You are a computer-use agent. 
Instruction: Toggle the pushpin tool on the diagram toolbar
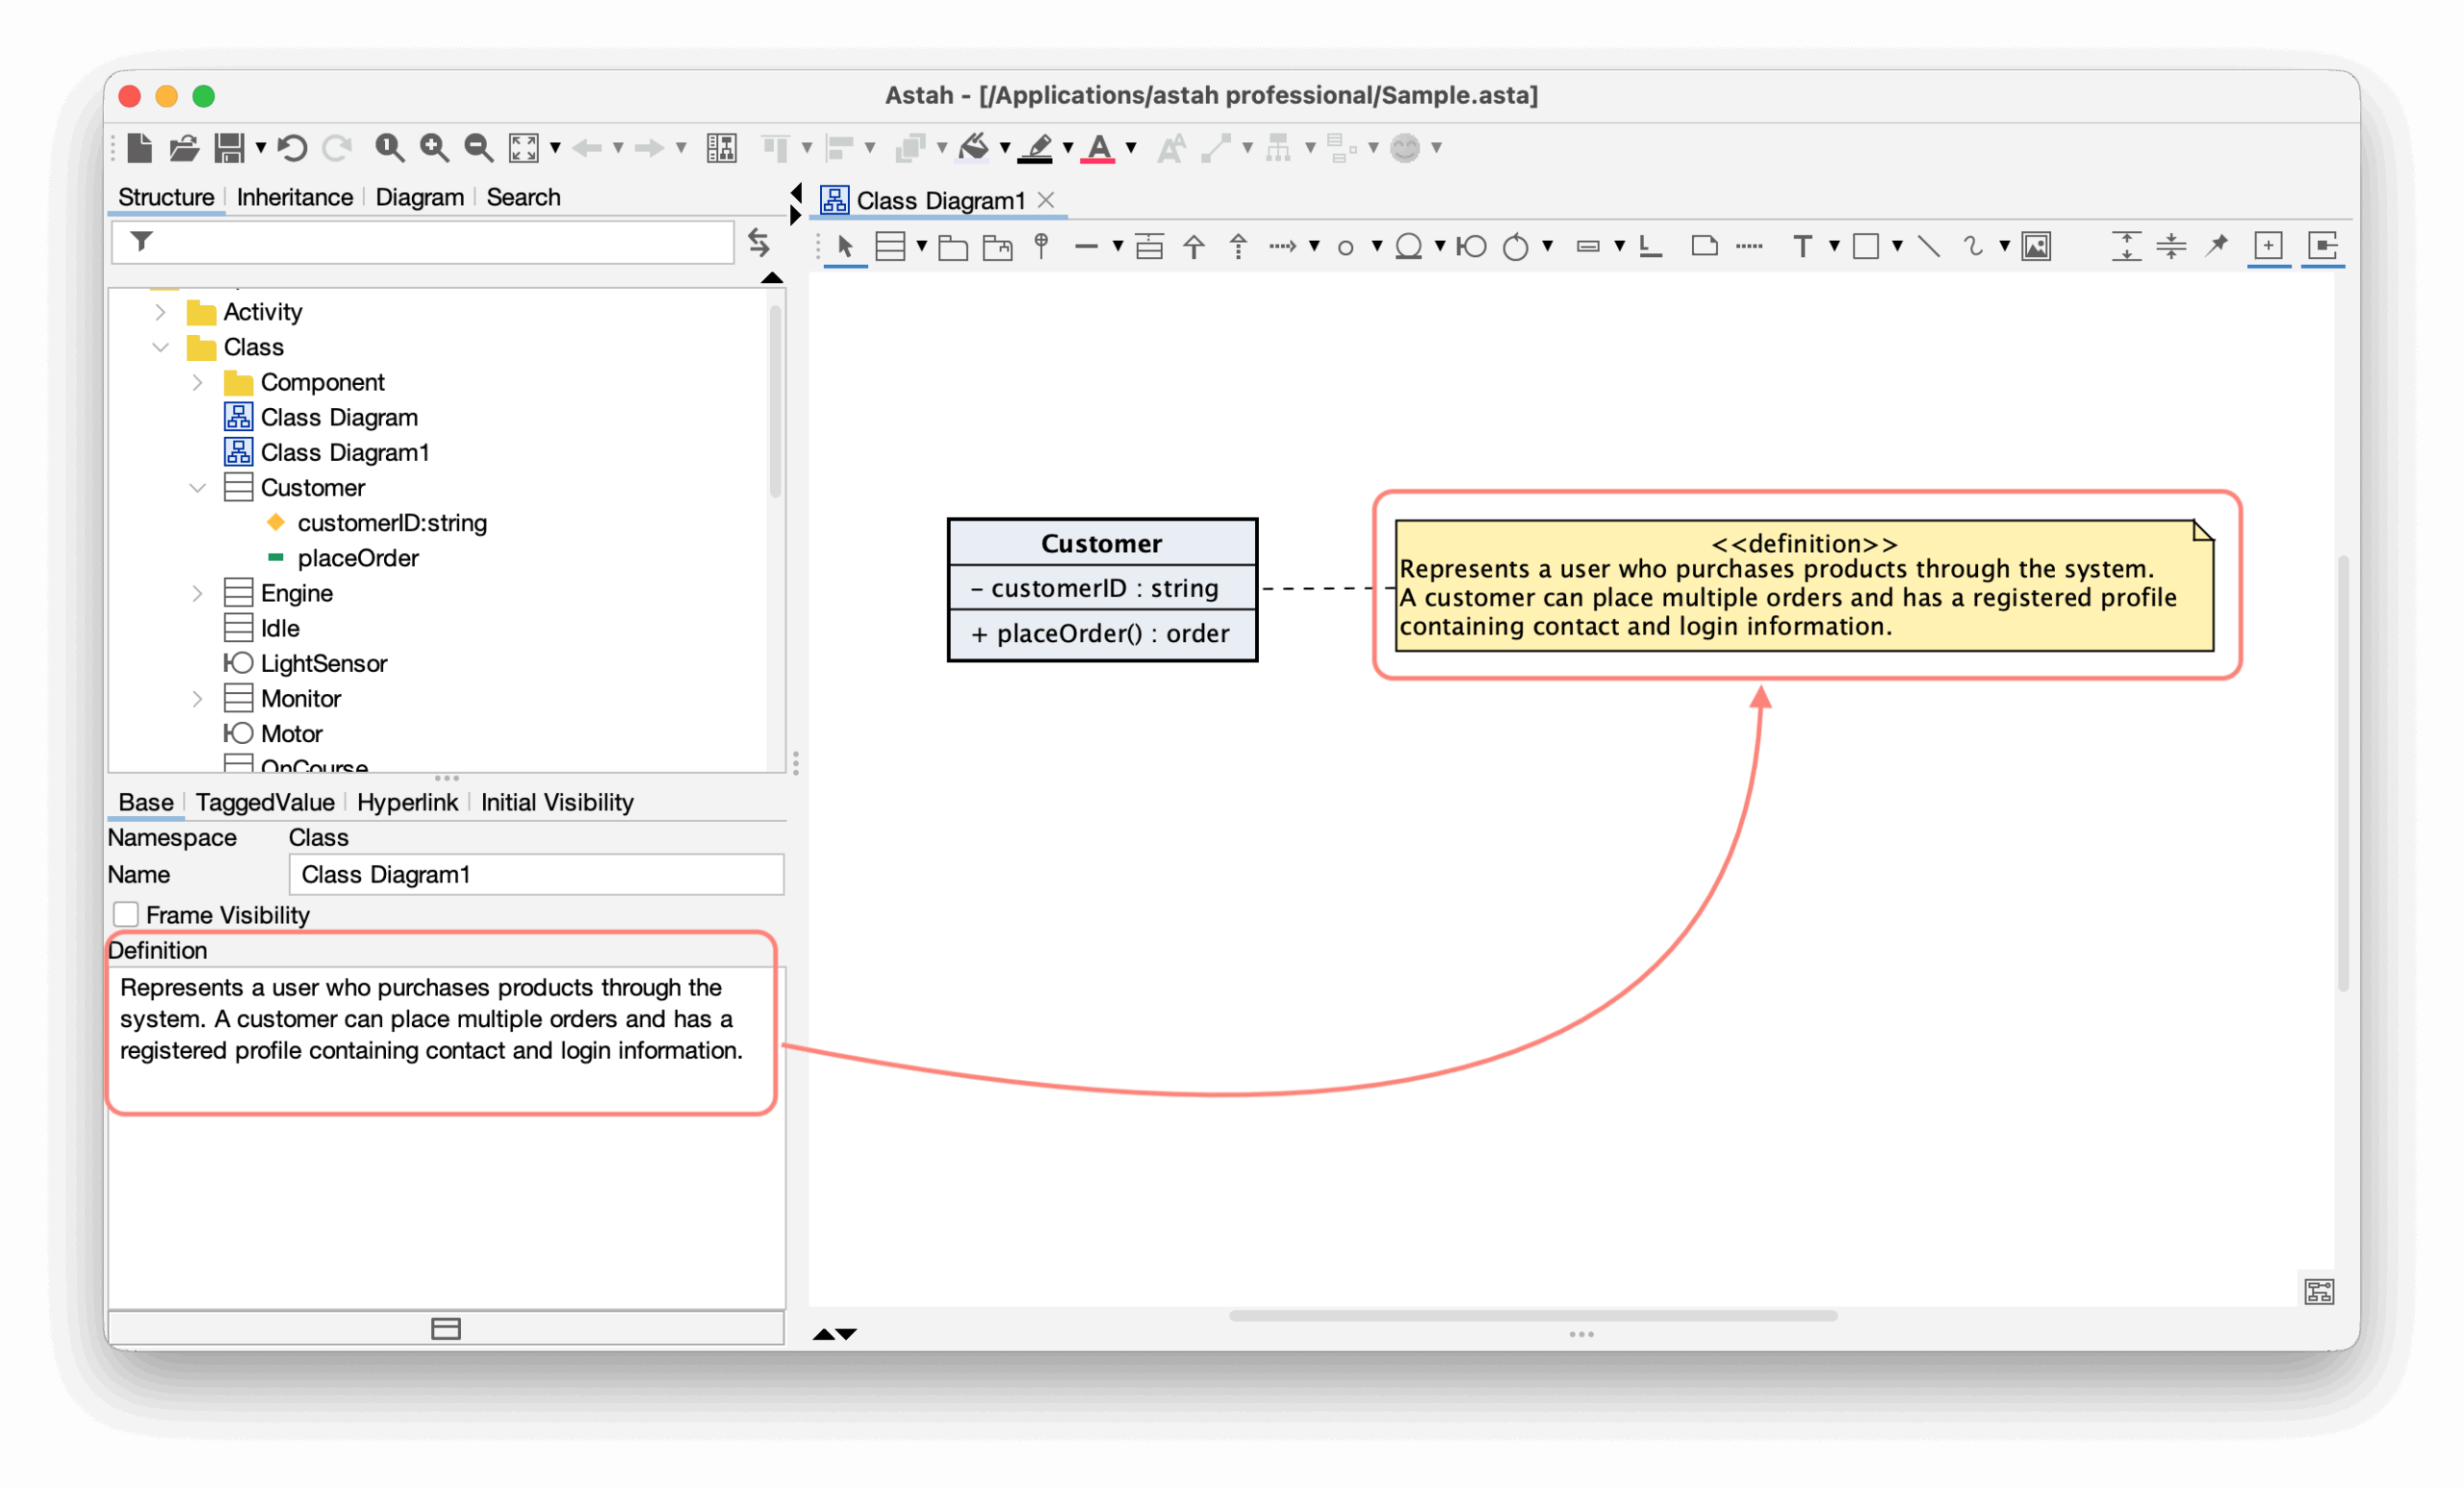[x=2217, y=246]
